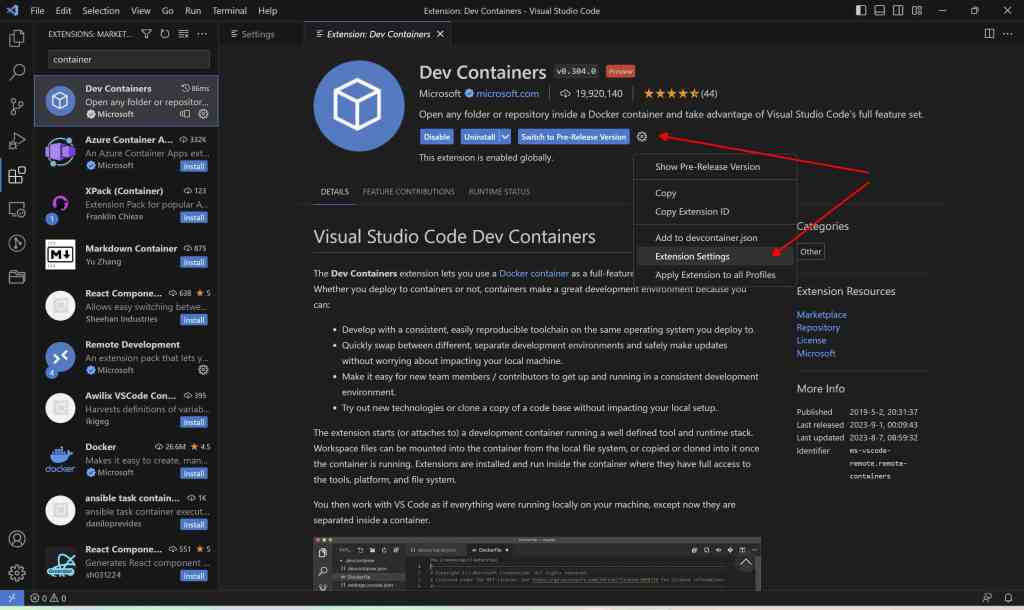Select Show Pre-Release Version menu entry
This screenshot has width=1024, height=610.
[715, 167]
